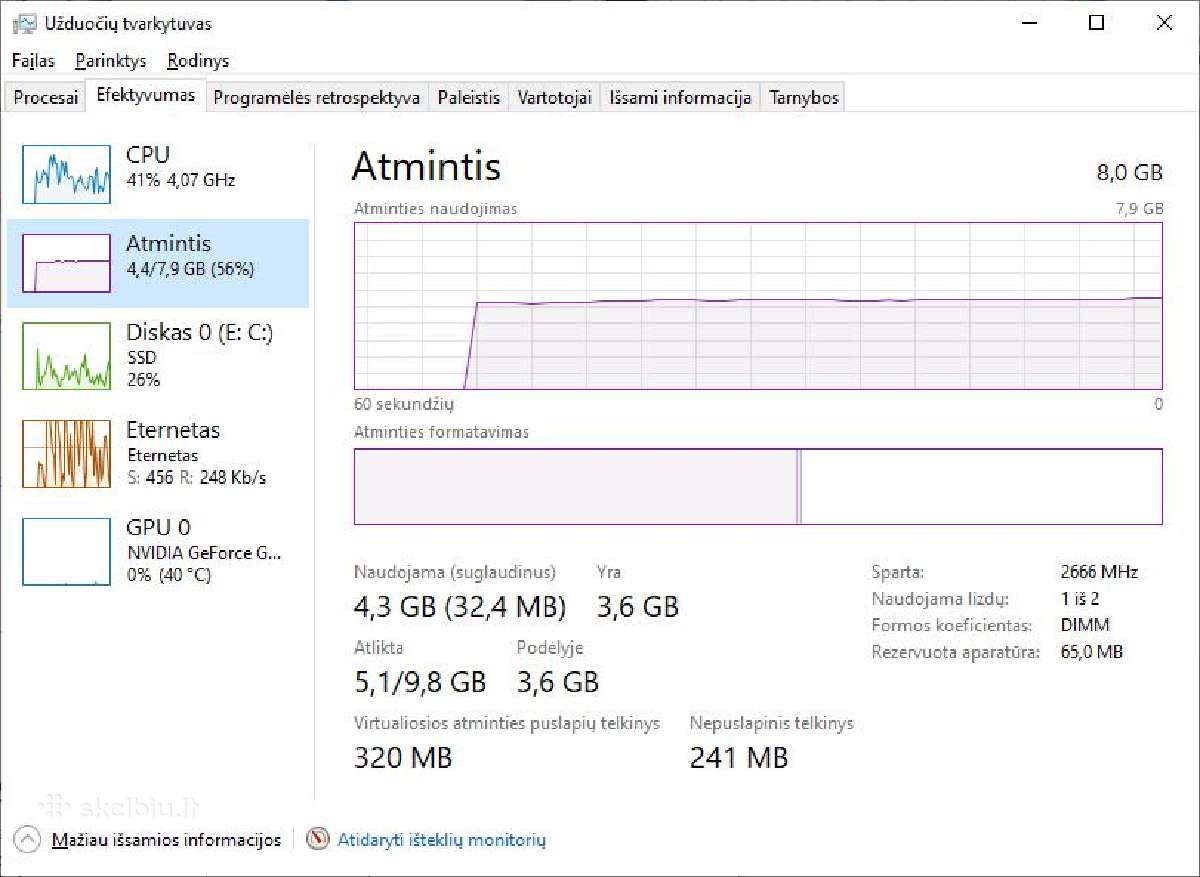Screen dimensions: 1200x877
Task: Open the Diskas 0 (E: C:) performance graph
Action: pos(158,355)
